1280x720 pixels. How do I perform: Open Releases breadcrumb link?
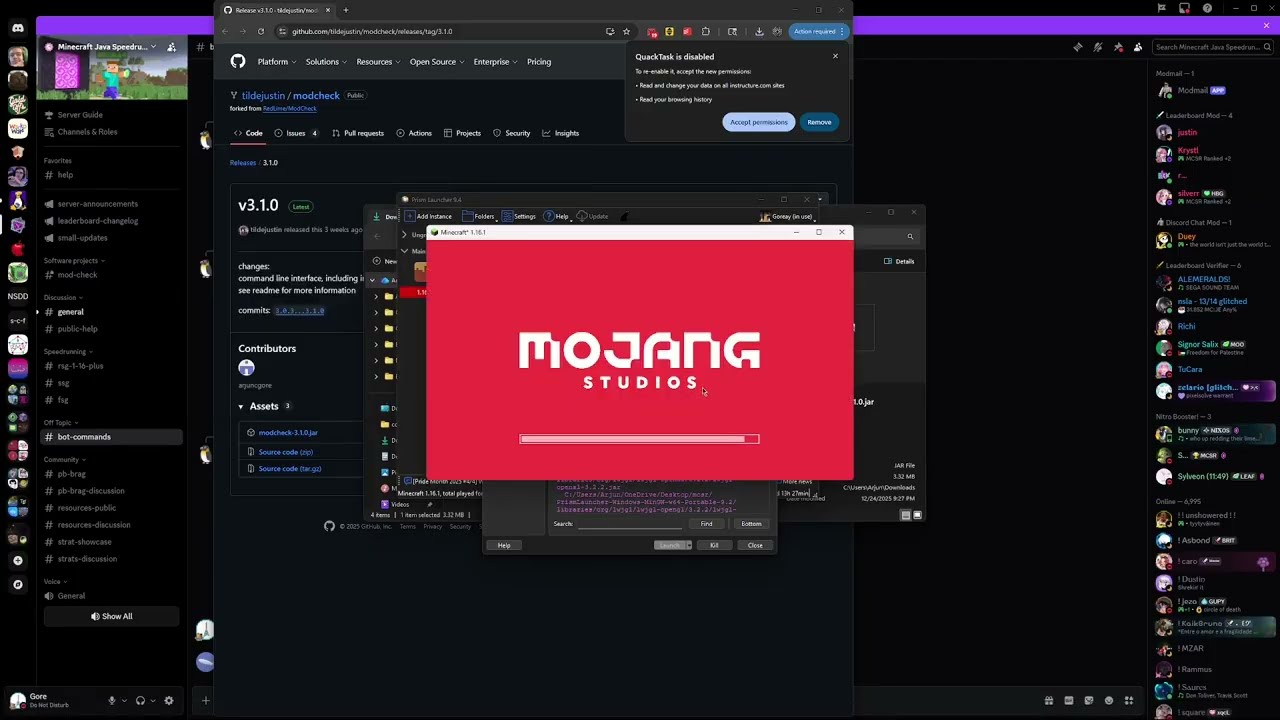[x=243, y=162]
